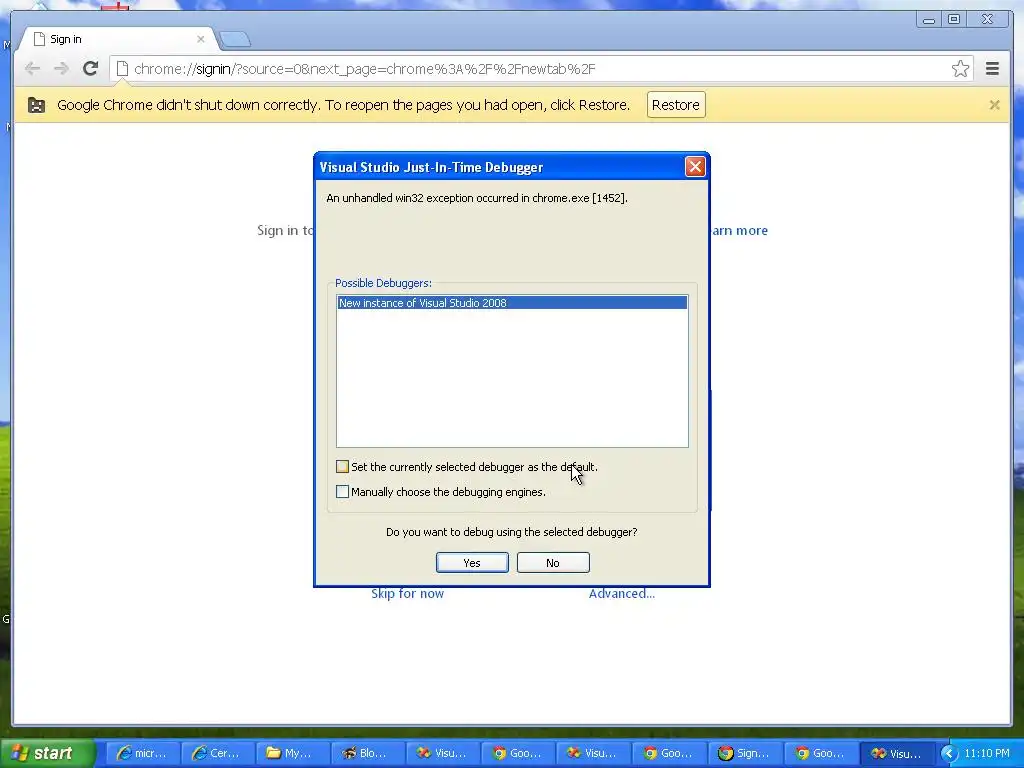Expand hidden system tray icons

click(x=949, y=753)
